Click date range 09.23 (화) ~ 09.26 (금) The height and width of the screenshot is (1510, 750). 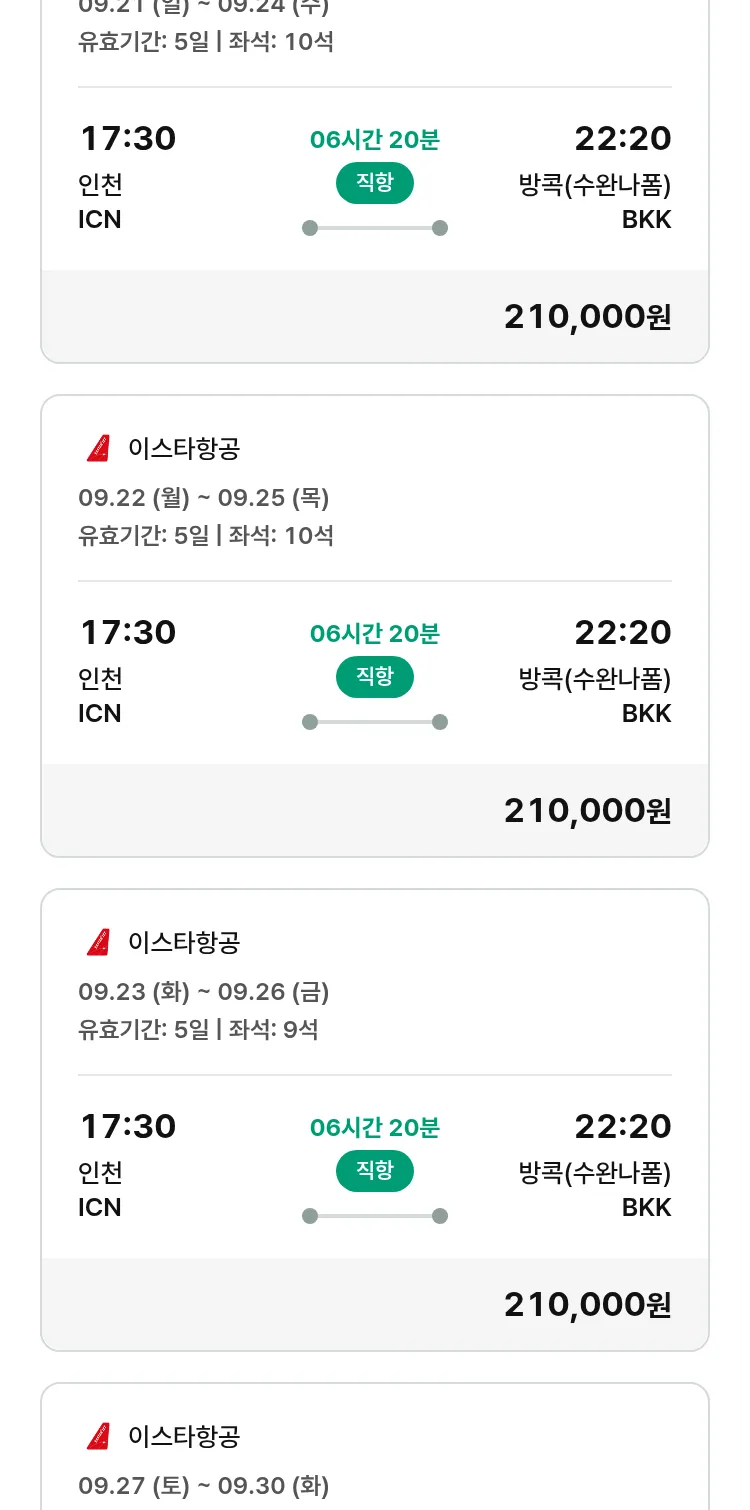tap(203, 992)
